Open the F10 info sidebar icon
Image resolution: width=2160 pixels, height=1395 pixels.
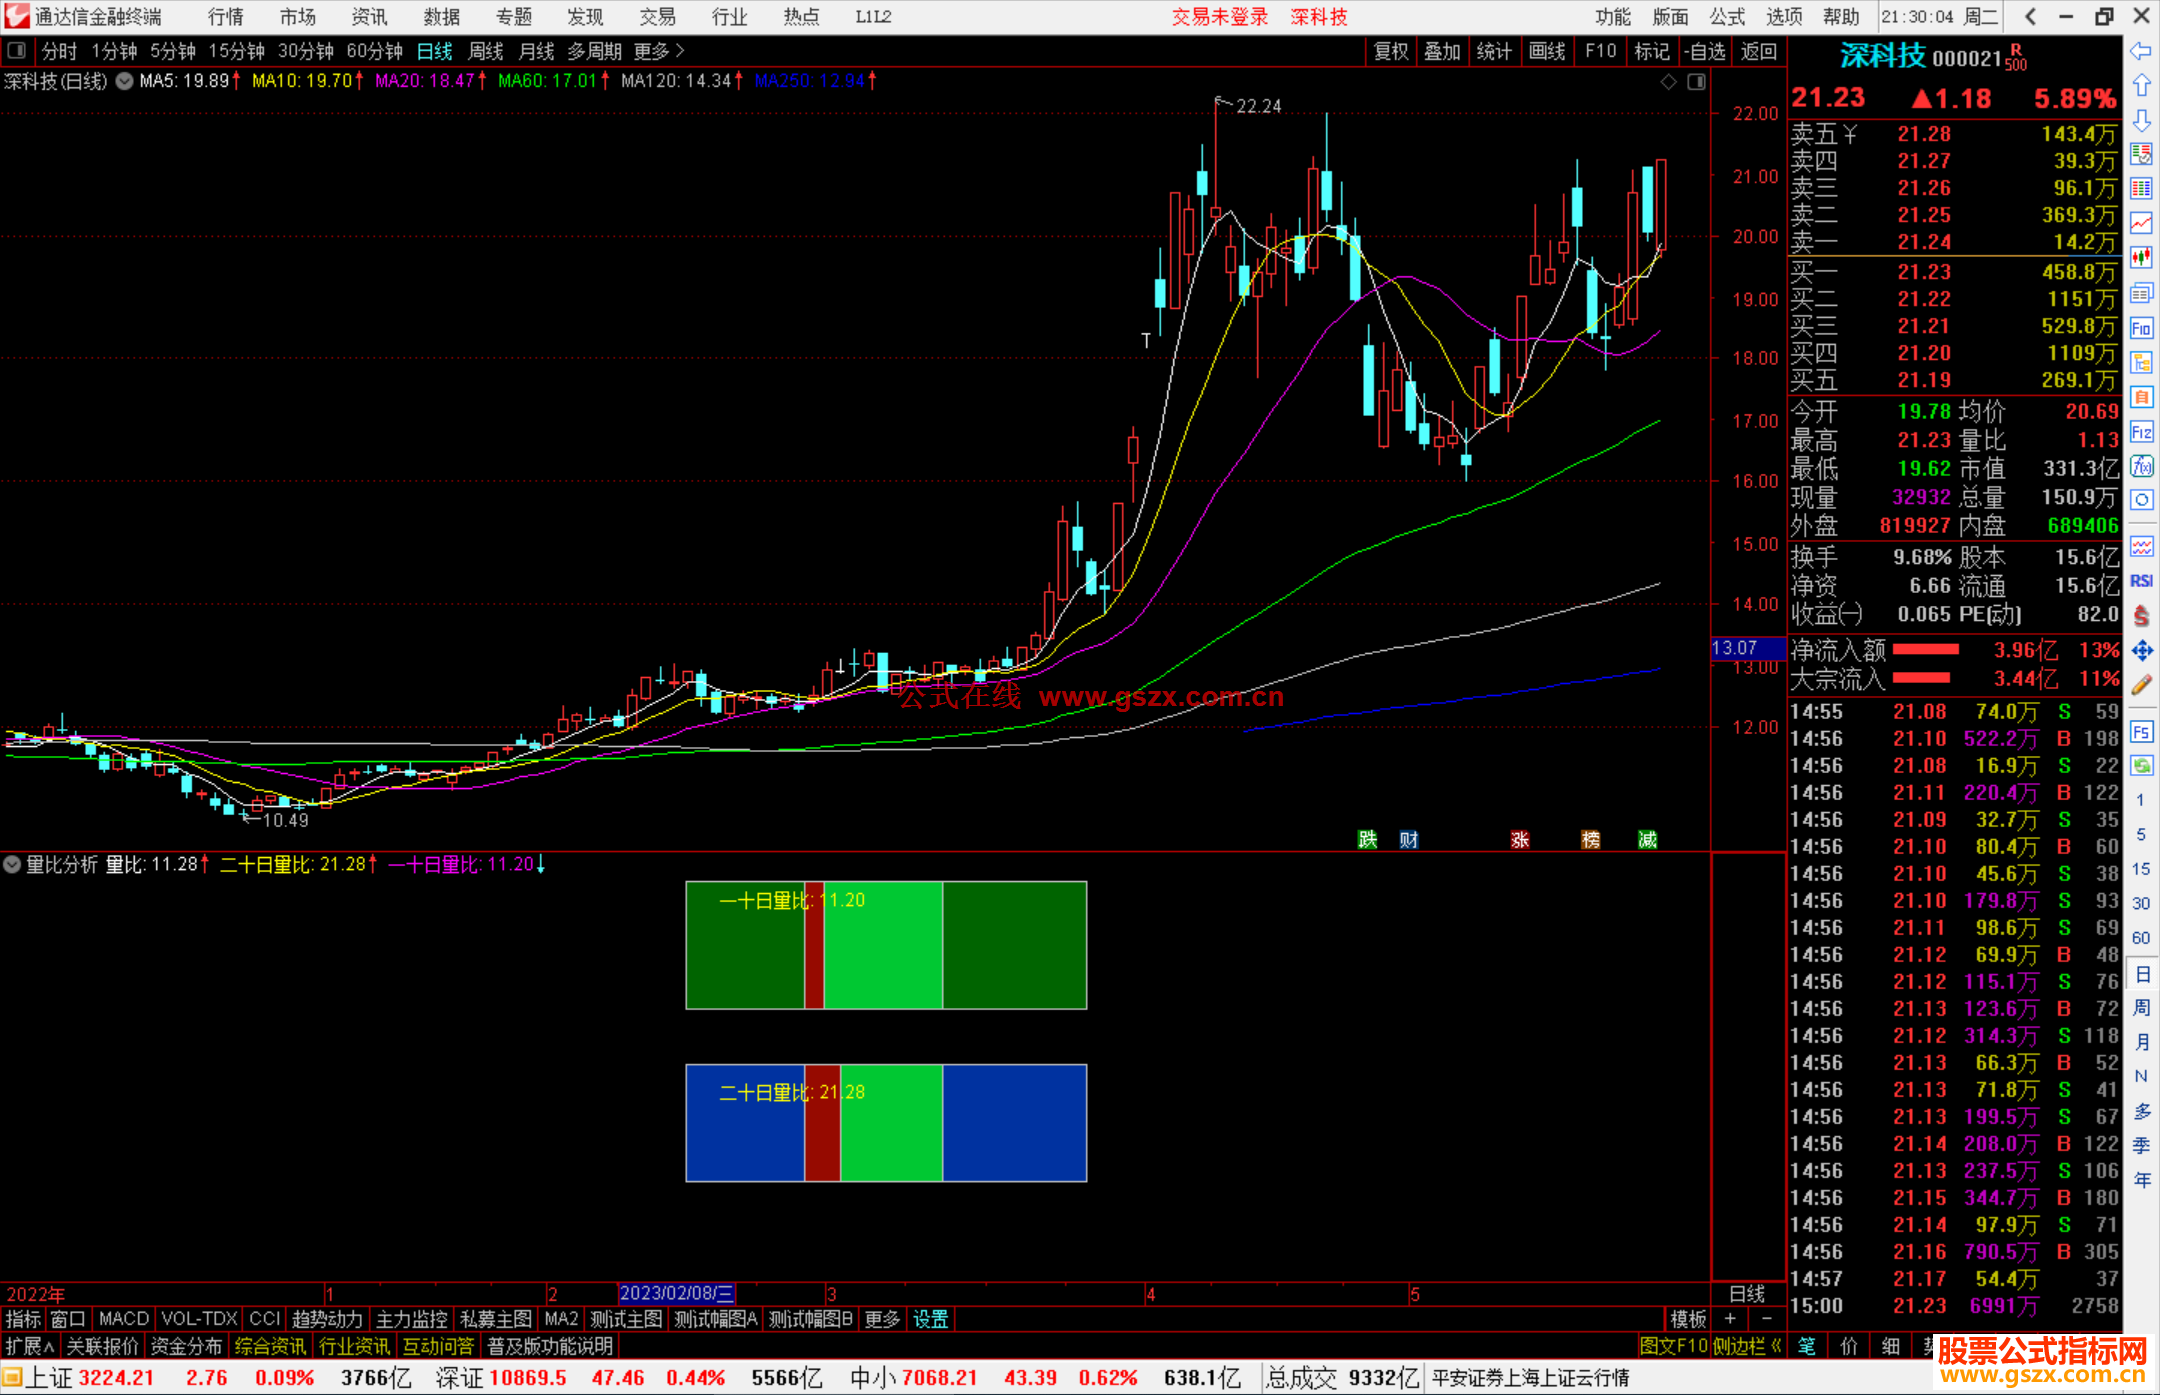coord(2141,328)
